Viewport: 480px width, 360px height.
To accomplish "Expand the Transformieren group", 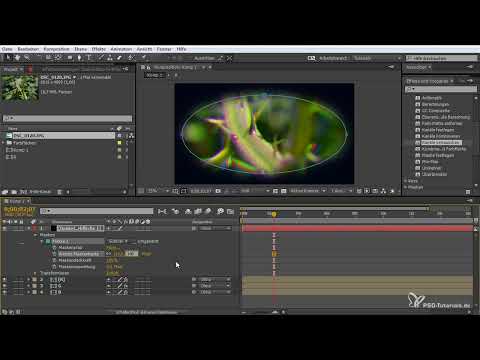I will coord(35,273).
